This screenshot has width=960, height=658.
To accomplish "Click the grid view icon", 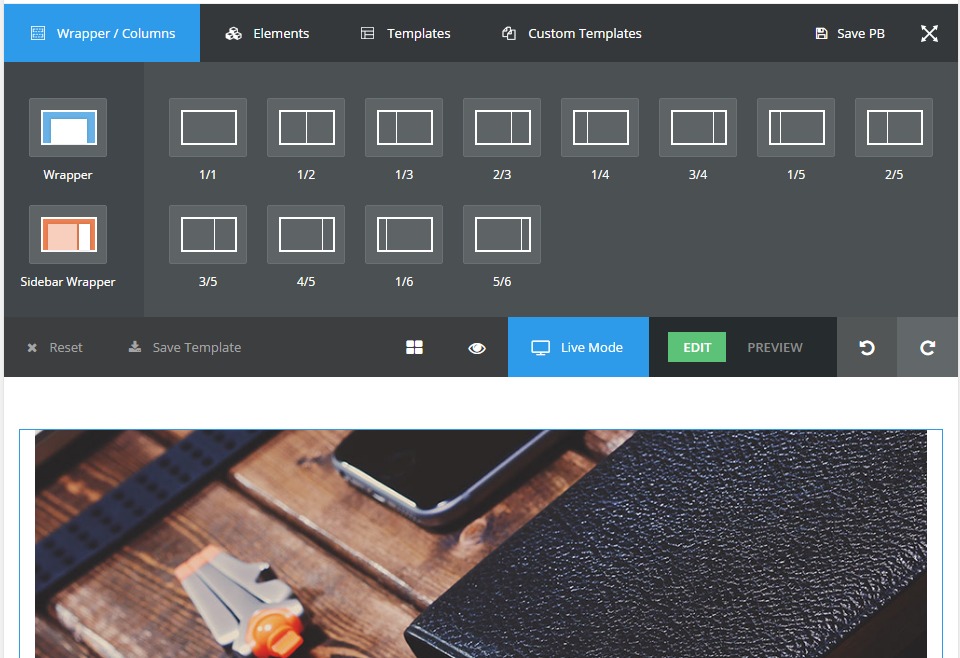I will [x=414, y=347].
